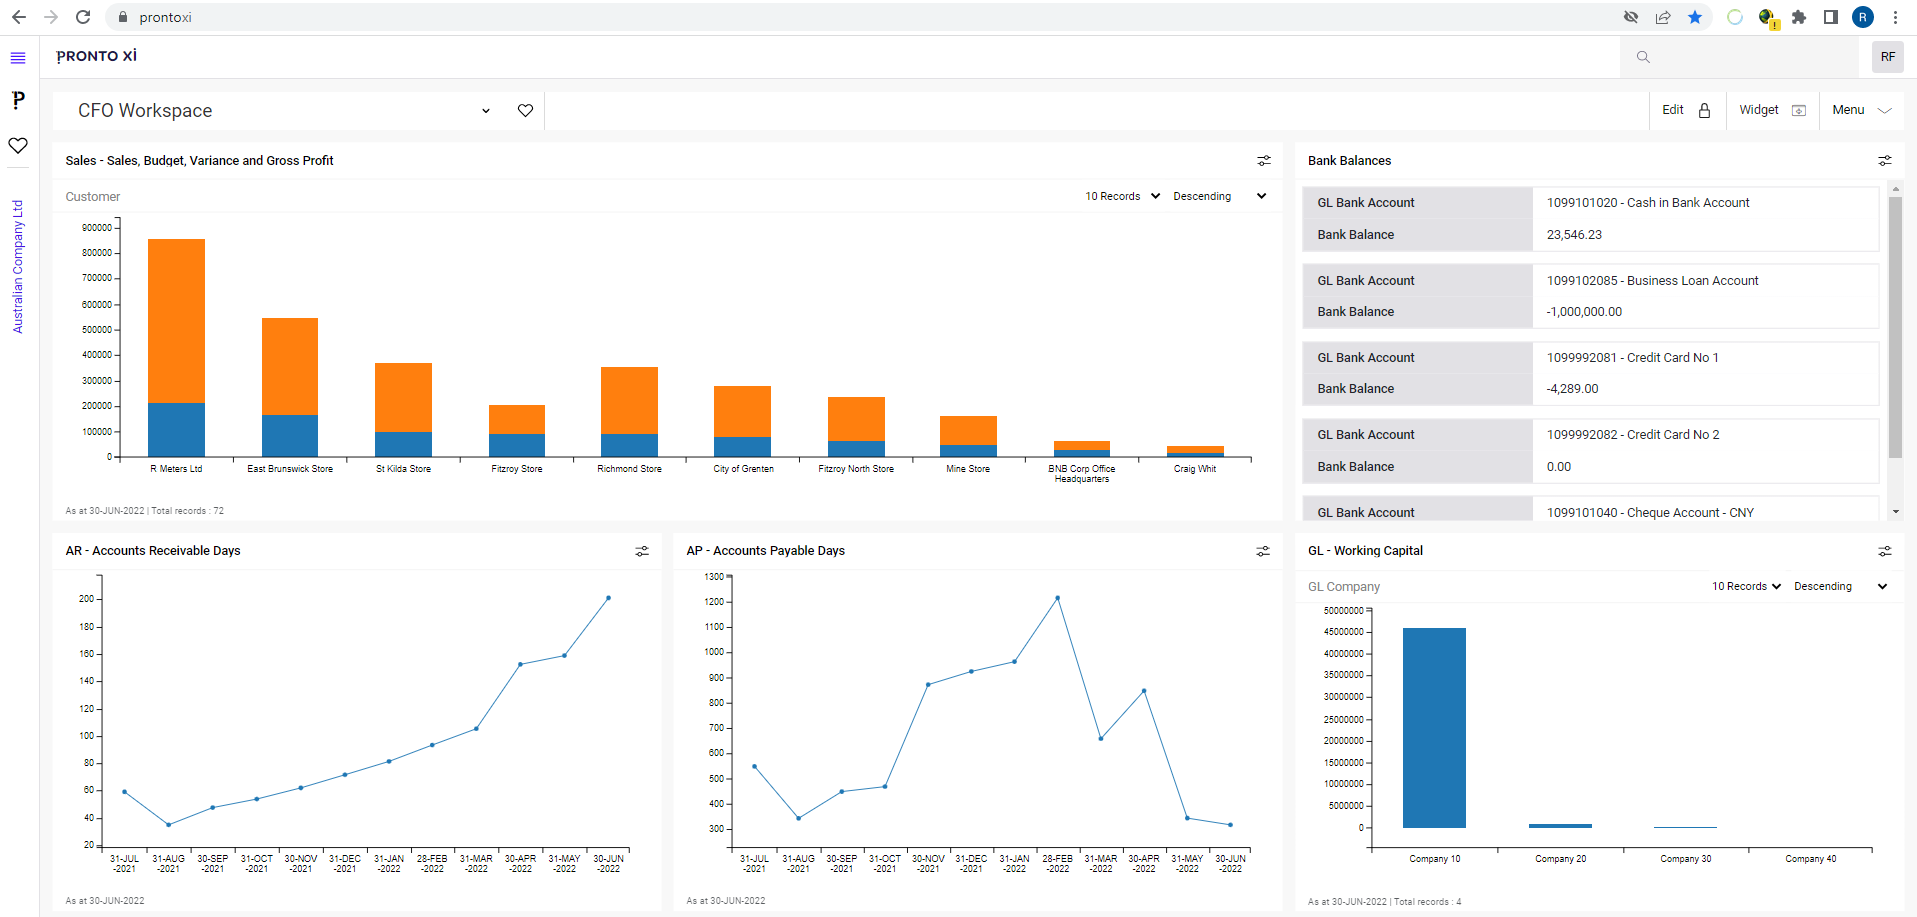Select the favorites heart icon in left sidebar

(18, 146)
